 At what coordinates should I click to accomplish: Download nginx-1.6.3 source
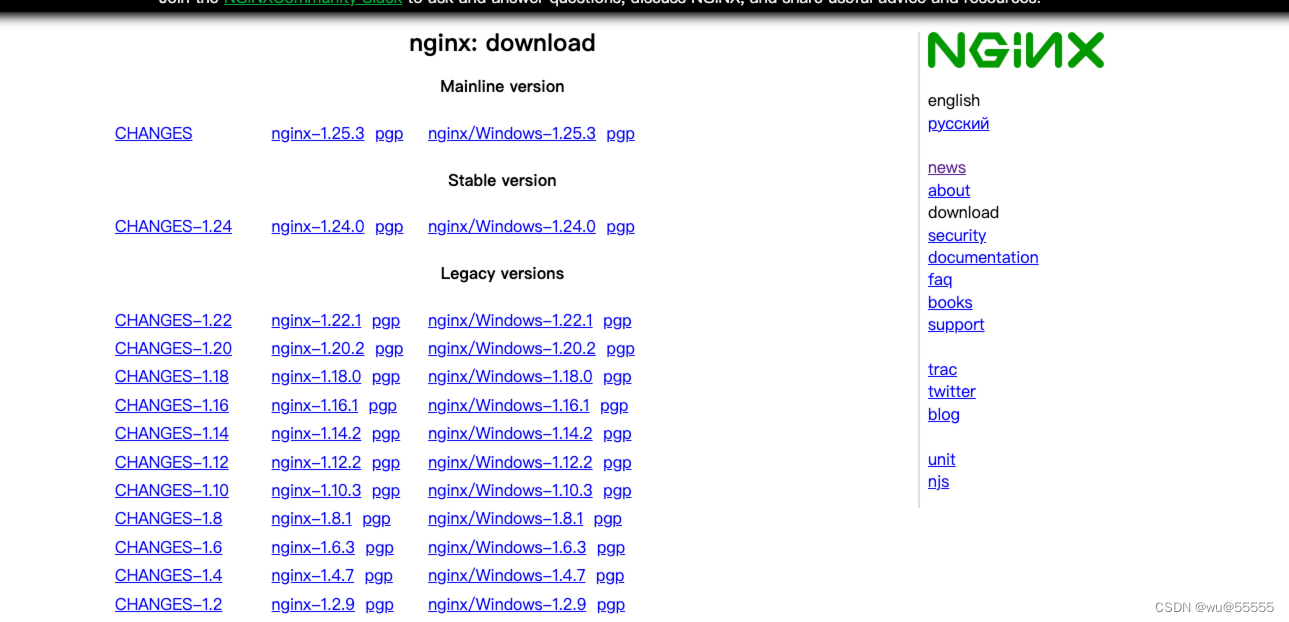tap(313, 547)
